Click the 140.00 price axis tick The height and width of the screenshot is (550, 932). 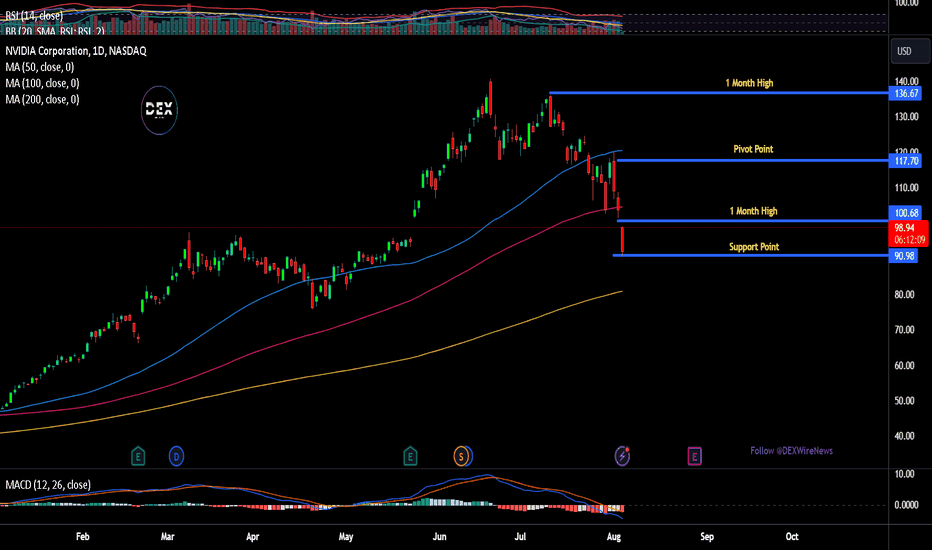(906, 81)
